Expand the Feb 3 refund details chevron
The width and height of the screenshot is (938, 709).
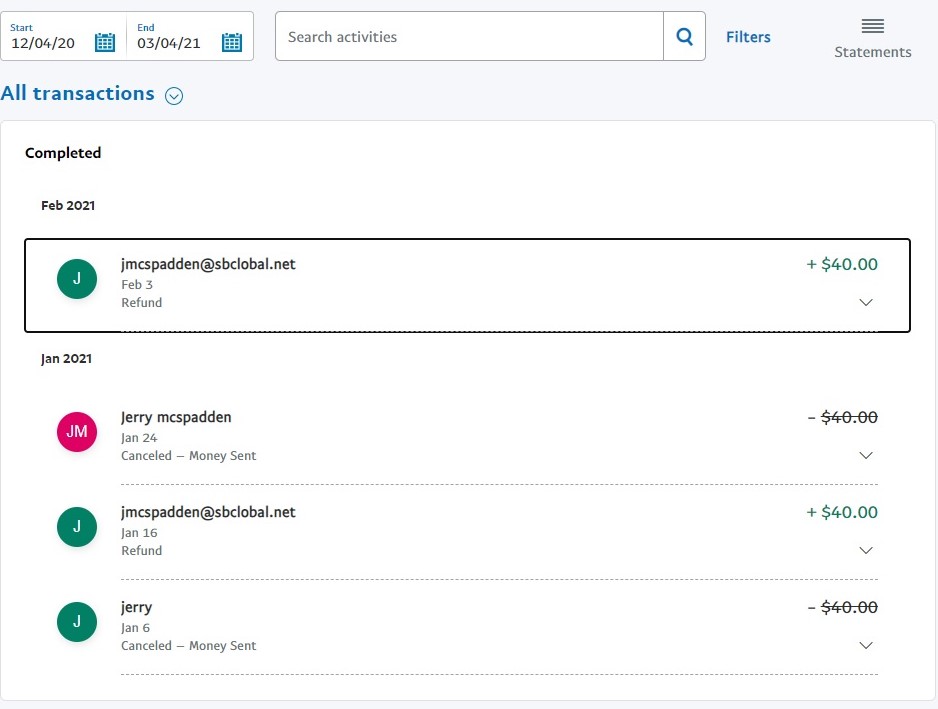coord(866,302)
